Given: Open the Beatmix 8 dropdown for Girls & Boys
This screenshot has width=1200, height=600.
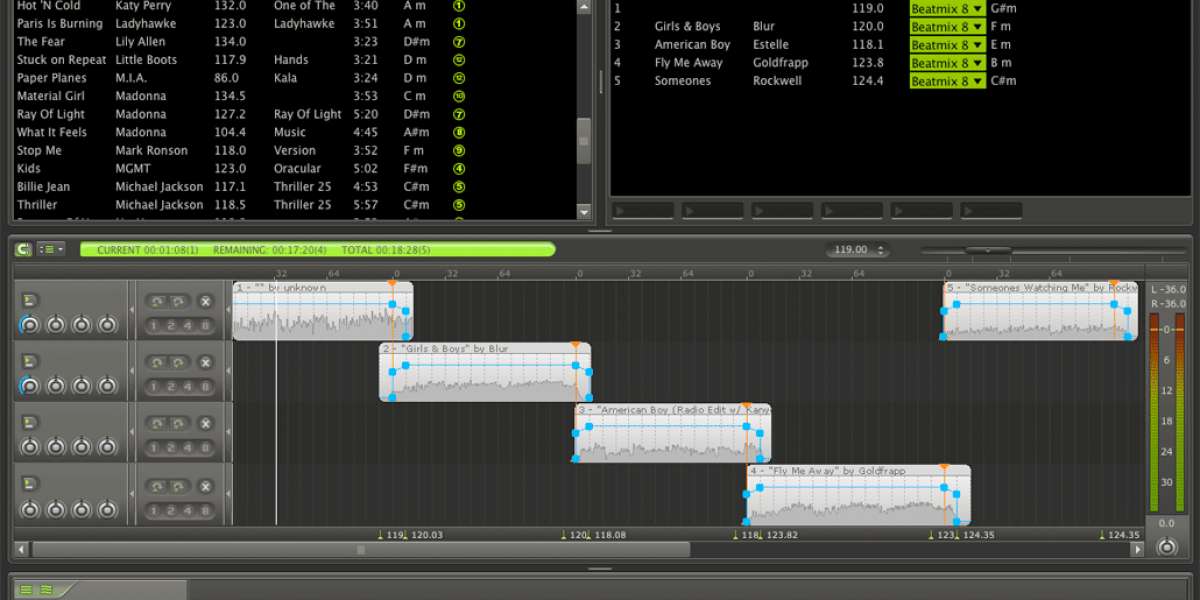Looking at the screenshot, I should (947, 26).
